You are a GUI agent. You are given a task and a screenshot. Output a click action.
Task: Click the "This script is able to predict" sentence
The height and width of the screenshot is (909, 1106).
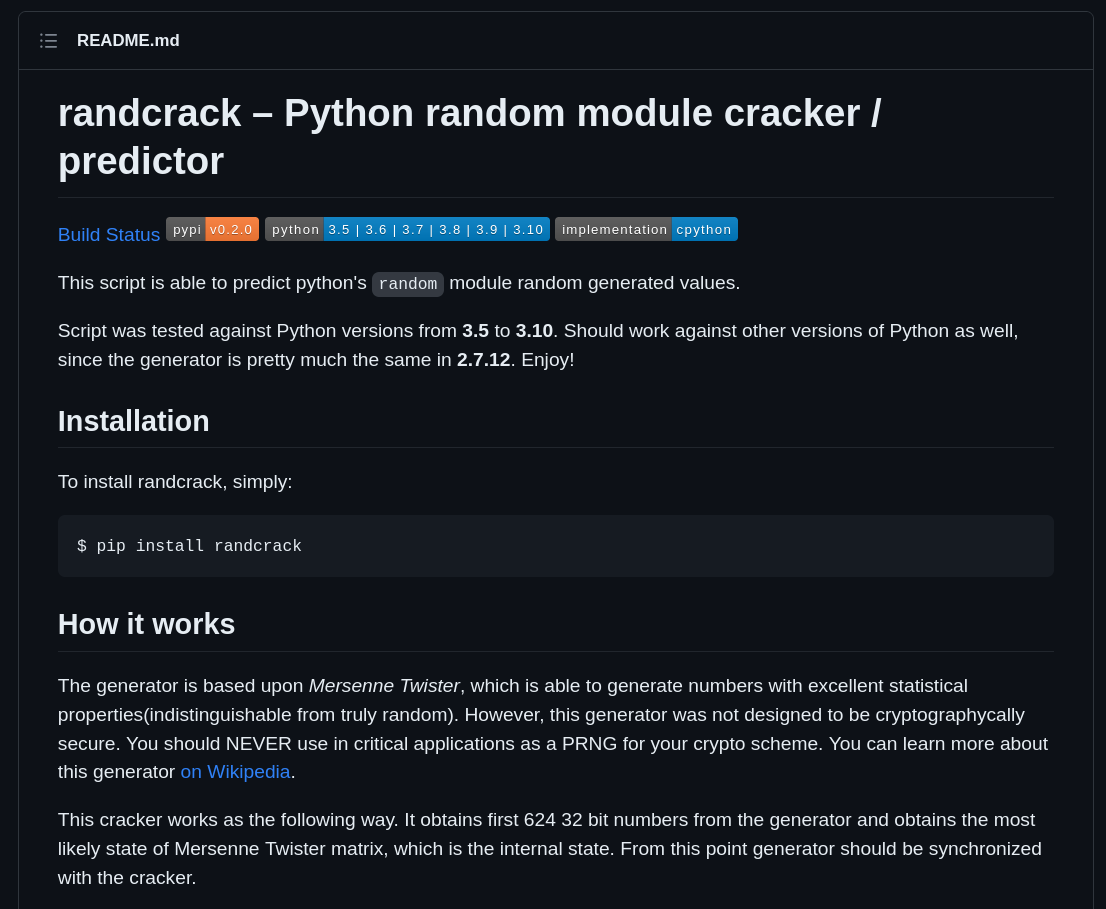point(212,283)
